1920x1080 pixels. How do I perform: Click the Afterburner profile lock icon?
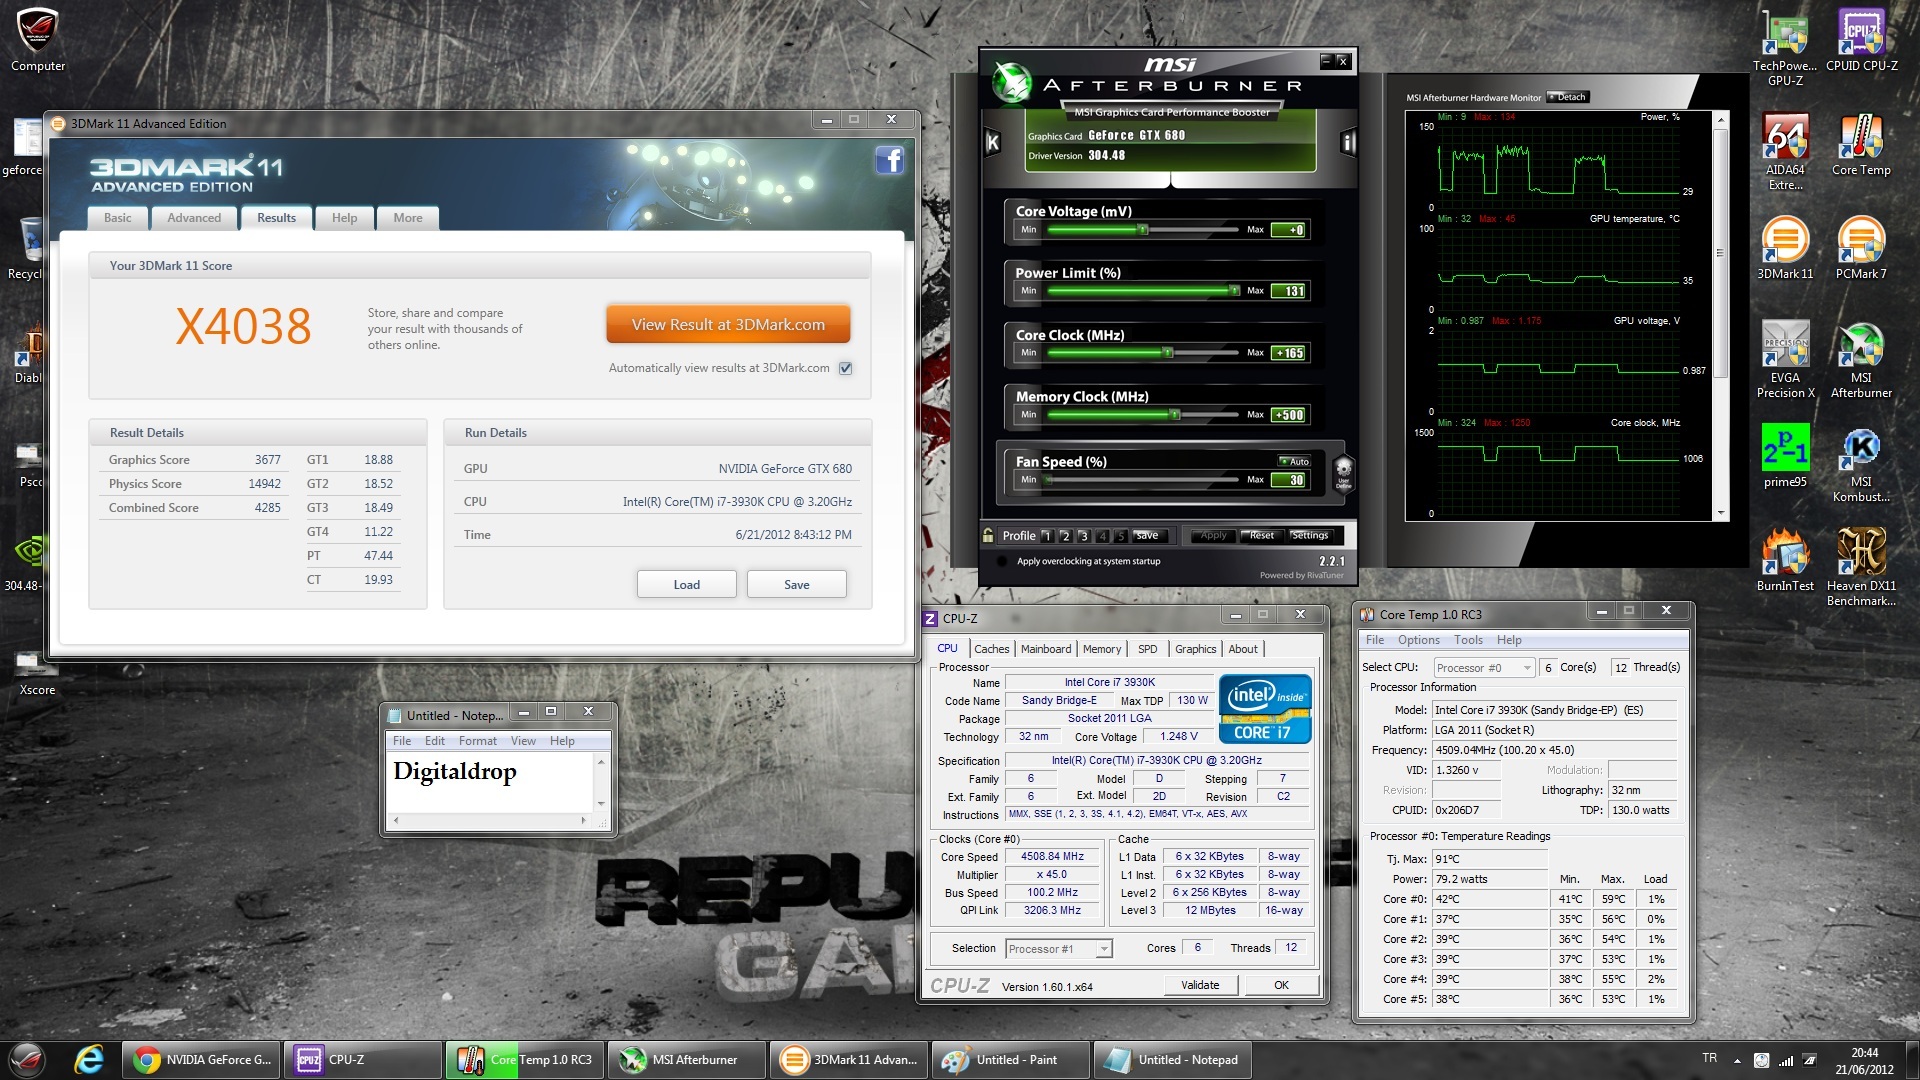[x=988, y=535]
